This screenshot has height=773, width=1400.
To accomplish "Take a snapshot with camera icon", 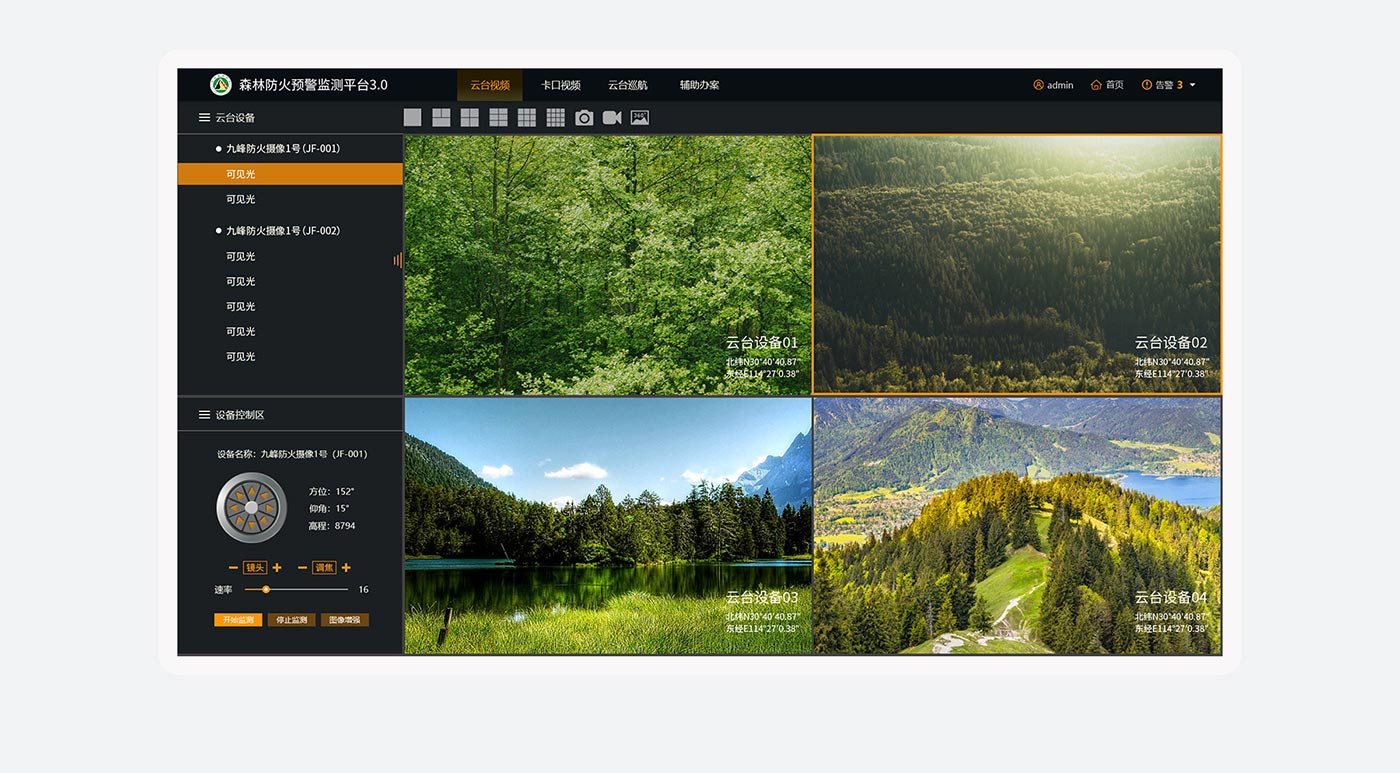I will pos(584,118).
